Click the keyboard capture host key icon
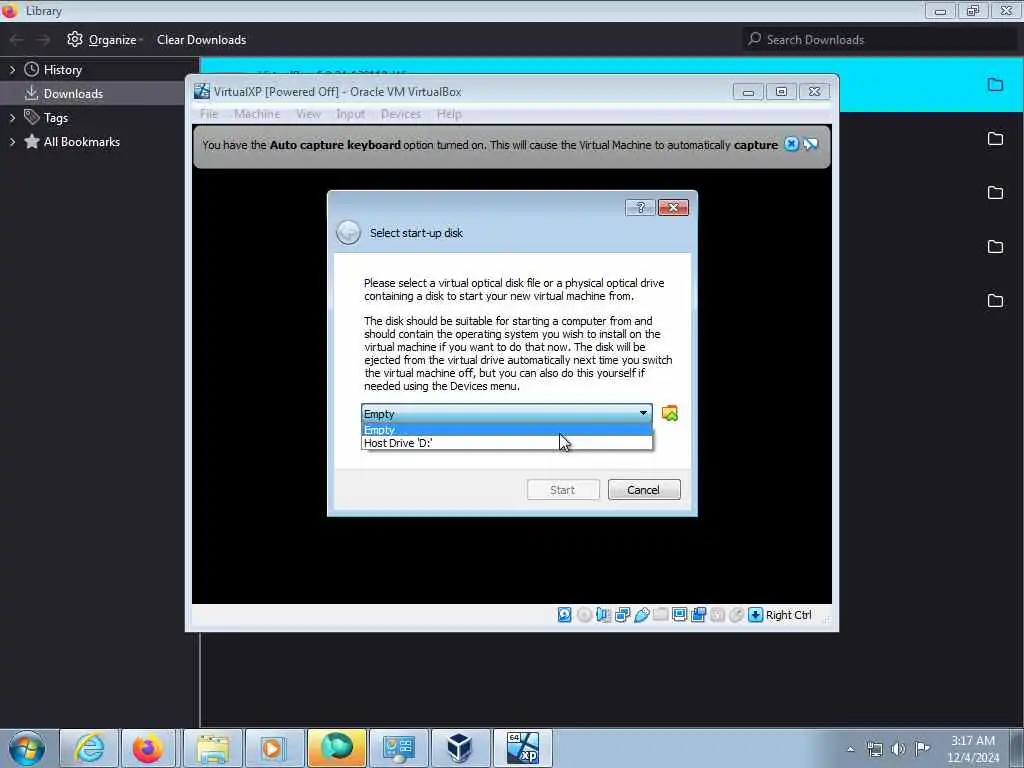Screen dimensions: 1024x768 click(755, 615)
